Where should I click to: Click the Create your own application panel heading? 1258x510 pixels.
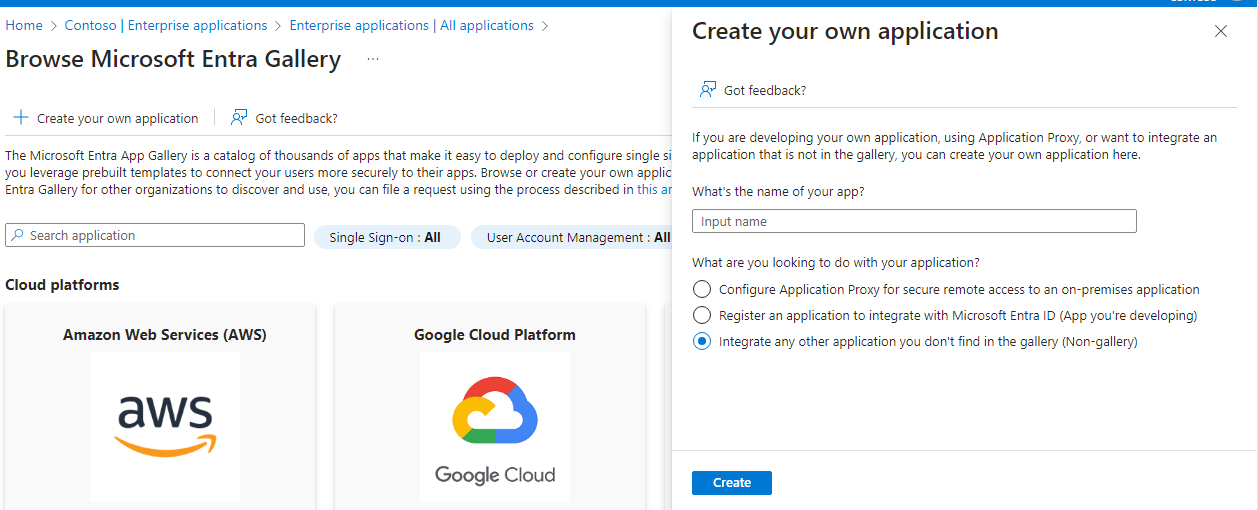tap(845, 31)
